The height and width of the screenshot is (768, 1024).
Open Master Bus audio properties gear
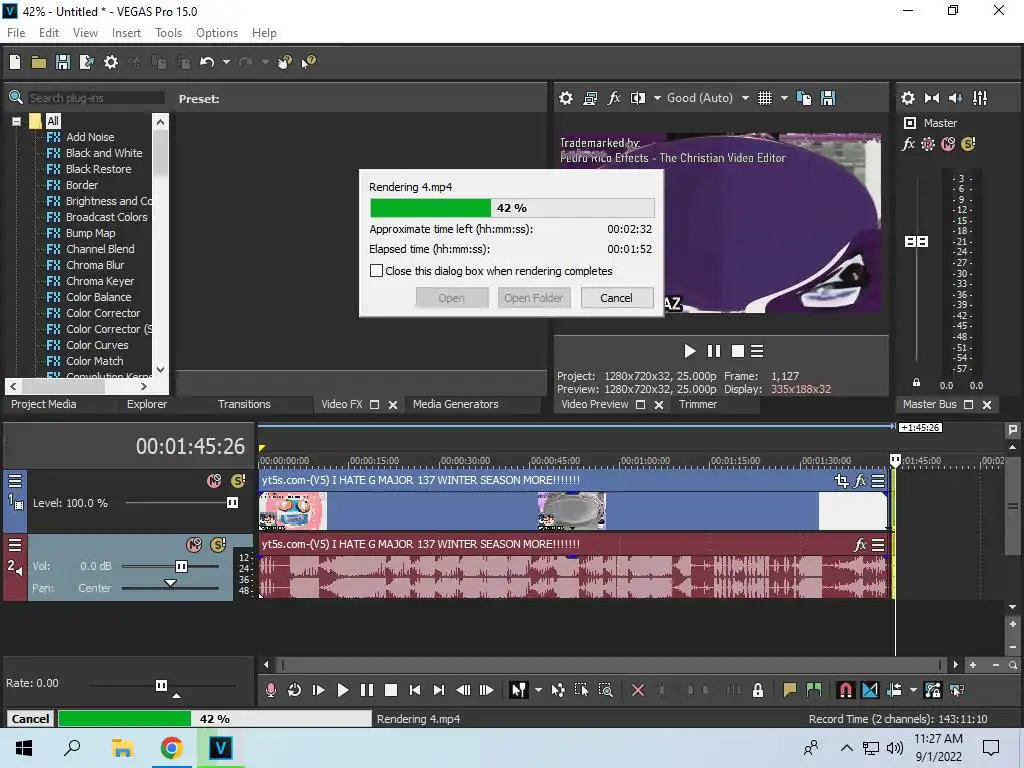click(908, 98)
